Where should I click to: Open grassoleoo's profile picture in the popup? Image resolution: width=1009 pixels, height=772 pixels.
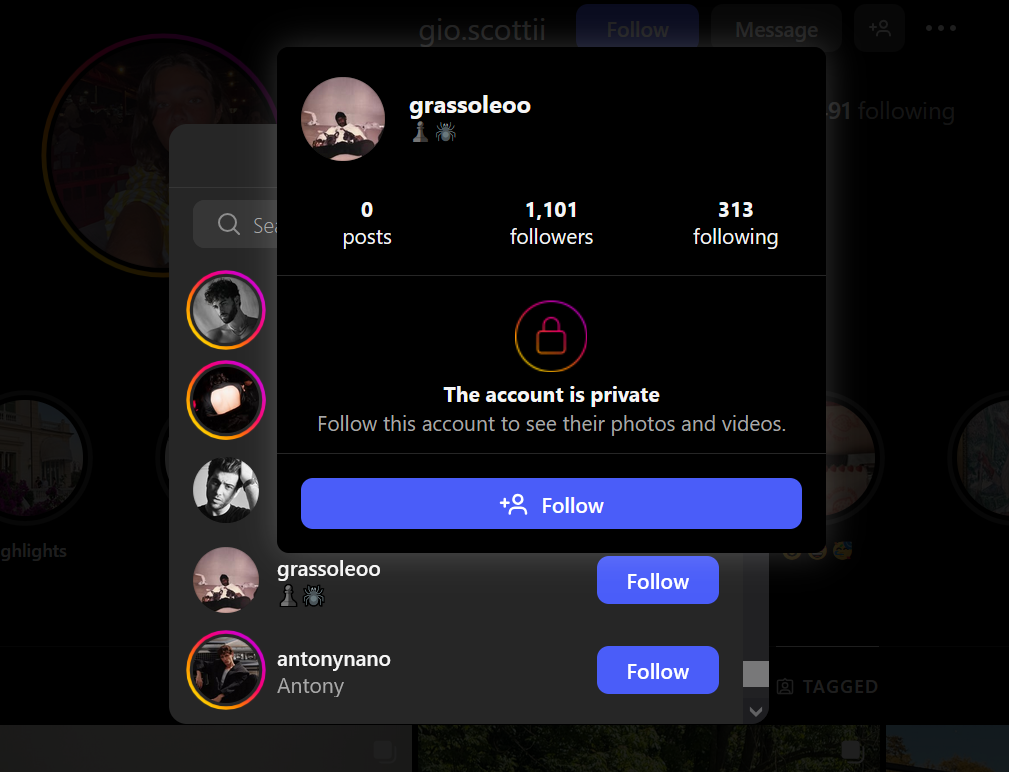(343, 119)
